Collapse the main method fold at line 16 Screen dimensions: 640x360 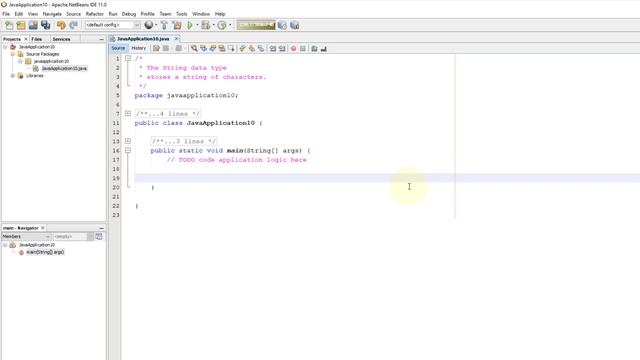tap(128, 150)
